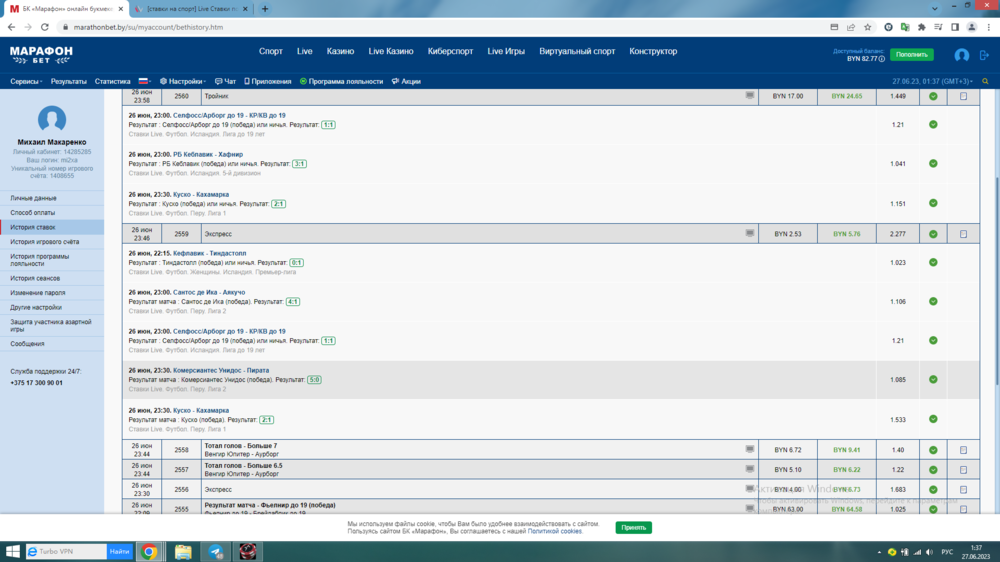Open the language flag dropdown
The height and width of the screenshot is (562, 1000).
point(144,81)
